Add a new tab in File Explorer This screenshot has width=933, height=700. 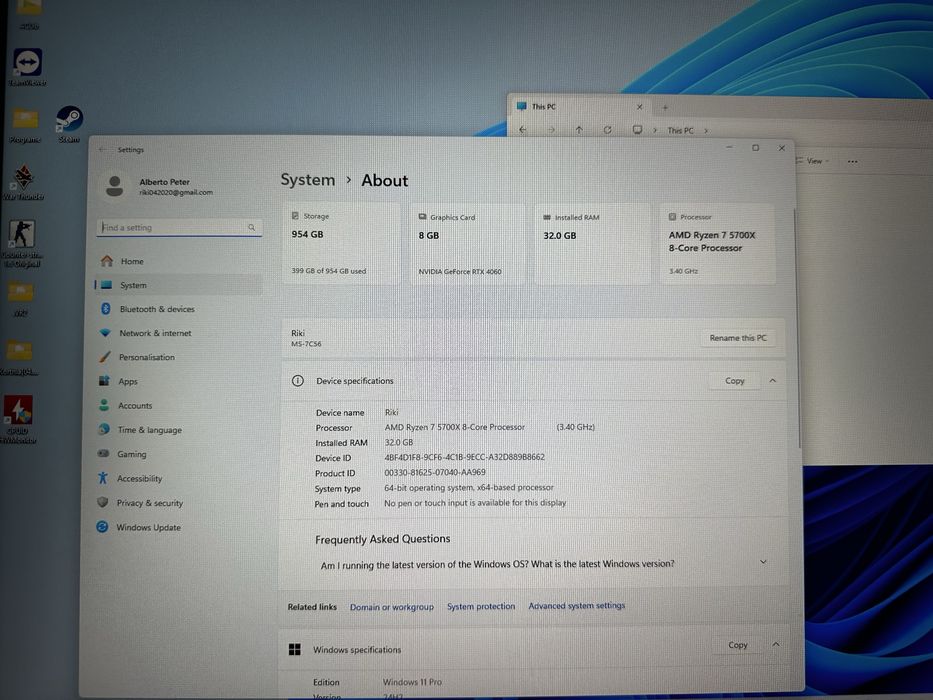[665, 108]
